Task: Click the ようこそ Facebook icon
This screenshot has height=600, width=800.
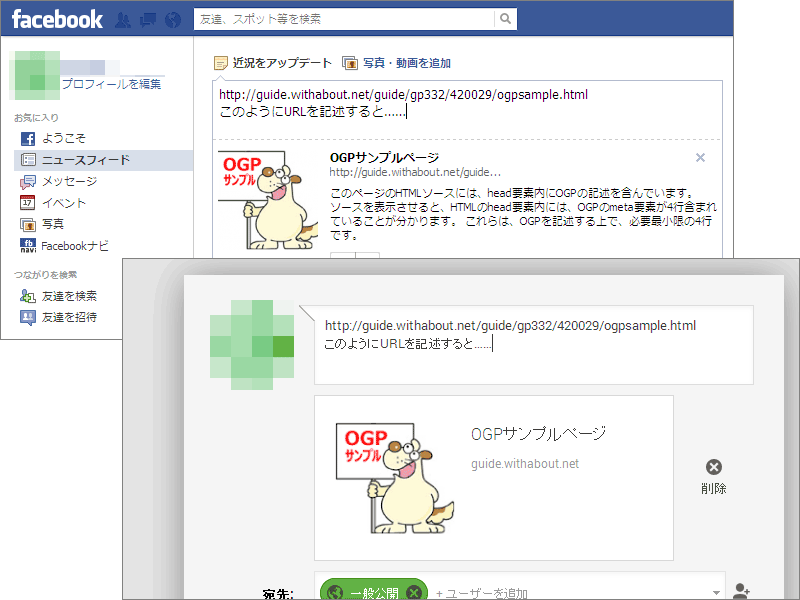Action: (28, 138)
